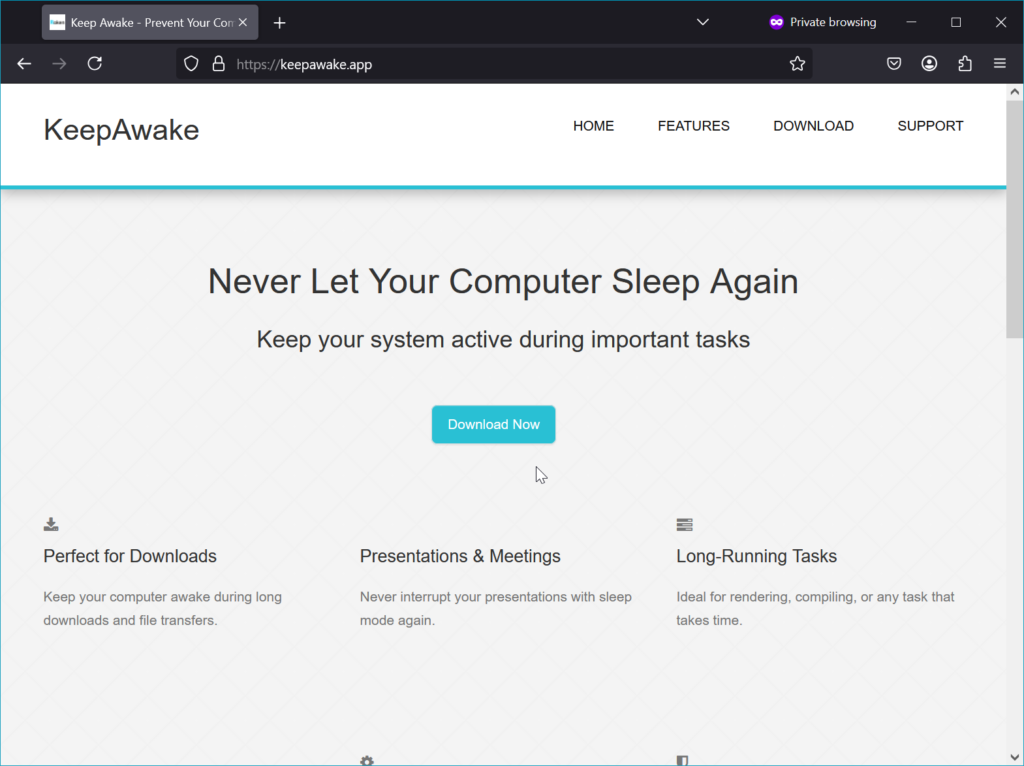
Task: Click the tracking protection shield icon
Action: pyautogui.click(x=190, y=63)
